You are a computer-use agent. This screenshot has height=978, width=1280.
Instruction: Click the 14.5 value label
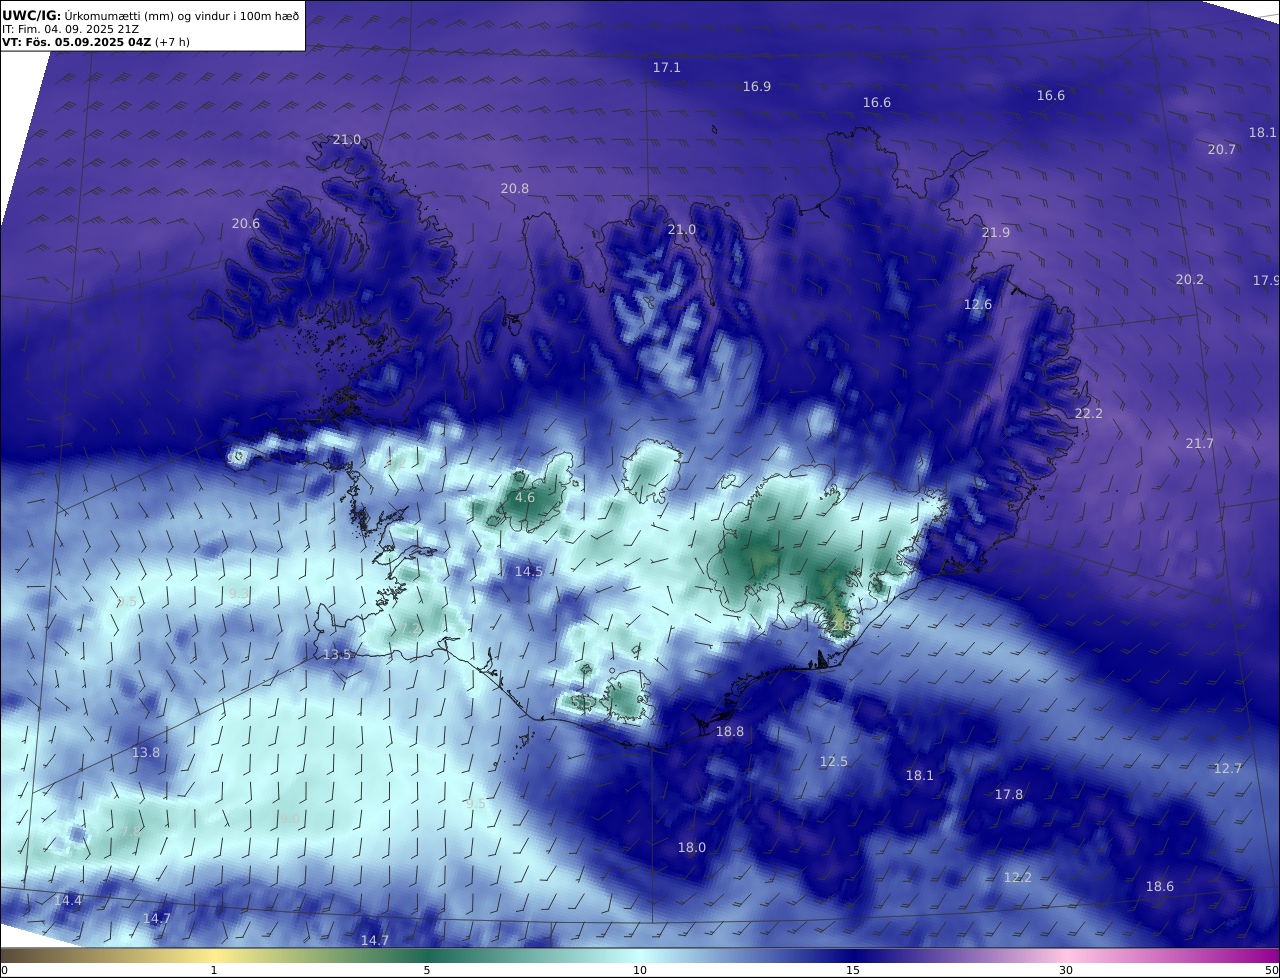[x=529, y=572]
